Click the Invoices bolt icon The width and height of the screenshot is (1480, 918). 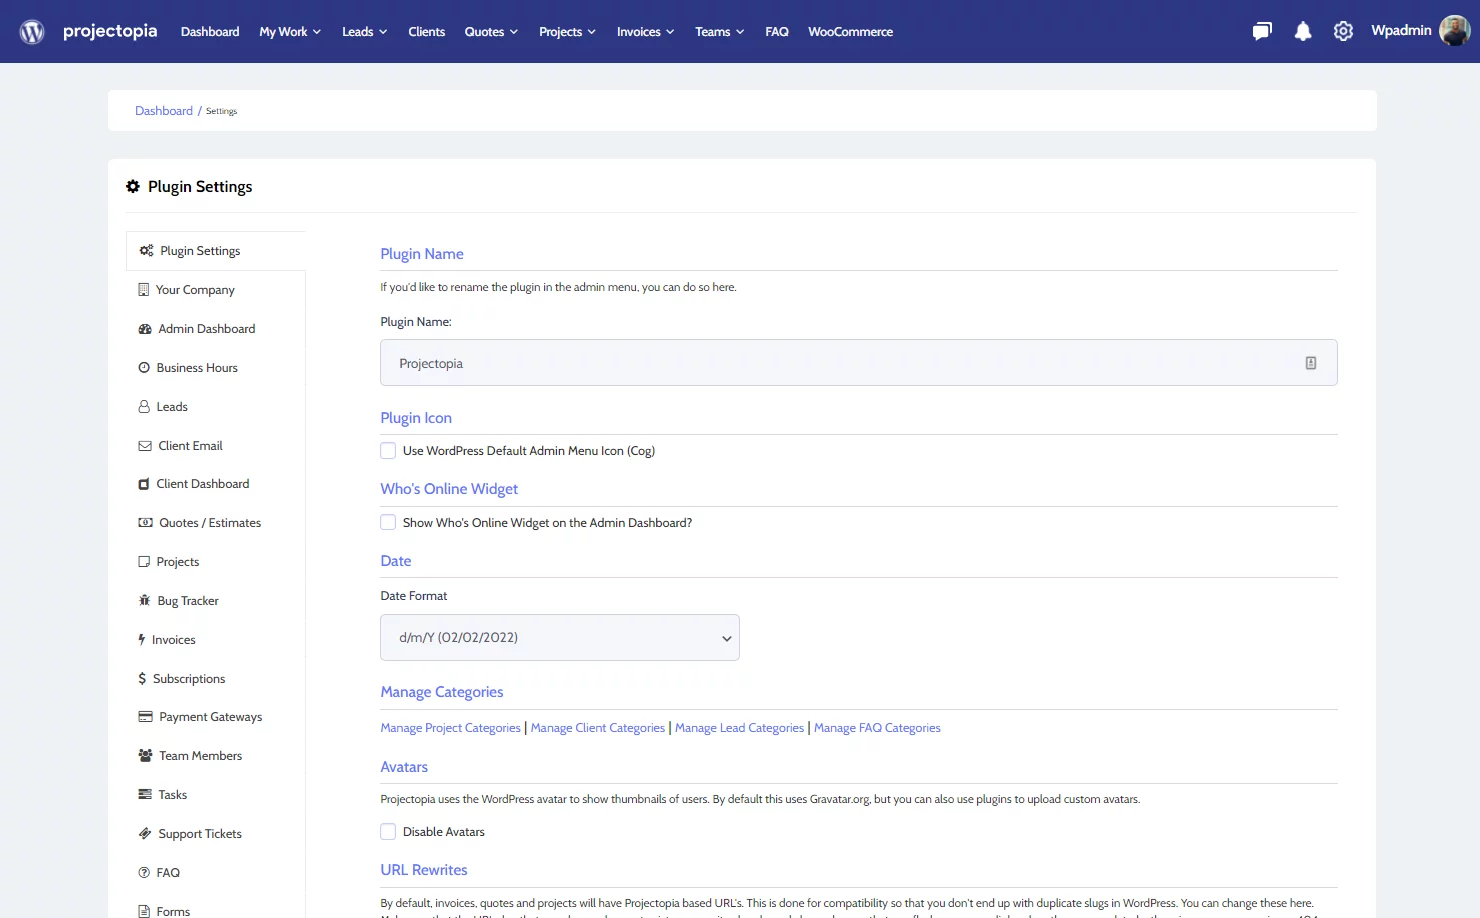click(142, 640)
